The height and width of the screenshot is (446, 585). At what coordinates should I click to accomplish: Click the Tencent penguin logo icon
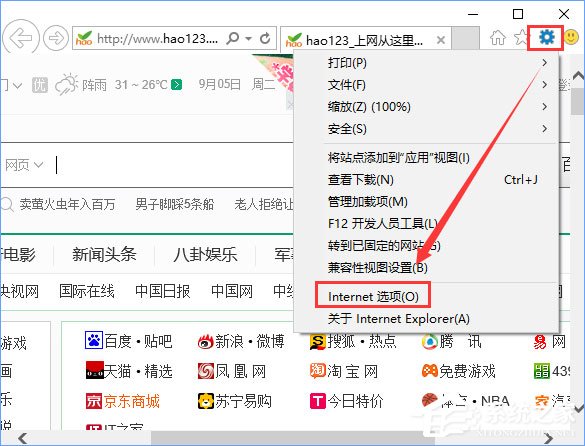(430, 341)
